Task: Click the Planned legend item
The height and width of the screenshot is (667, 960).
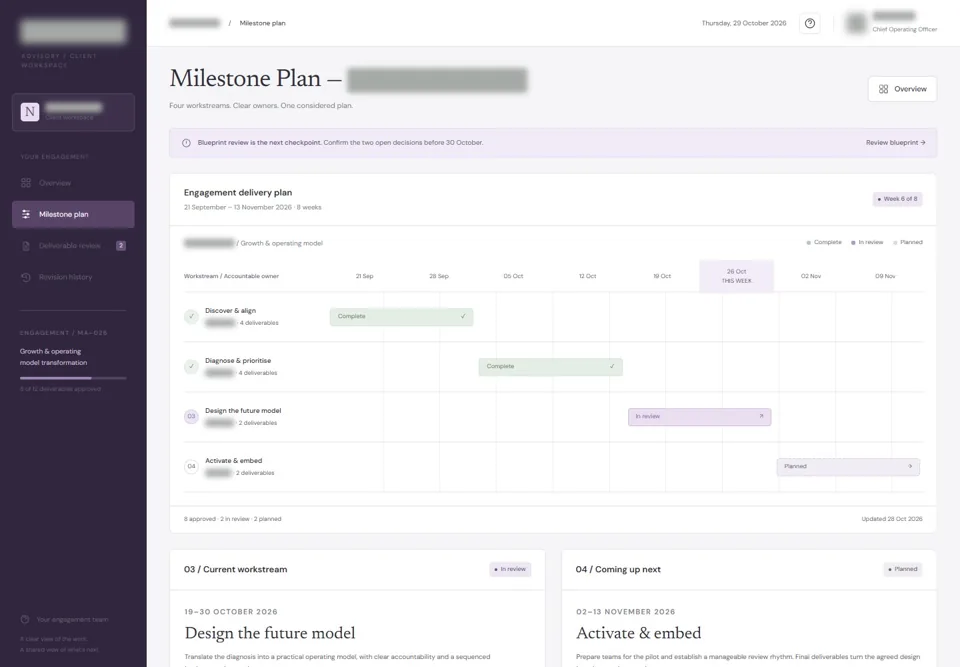Action: point(907,243)
